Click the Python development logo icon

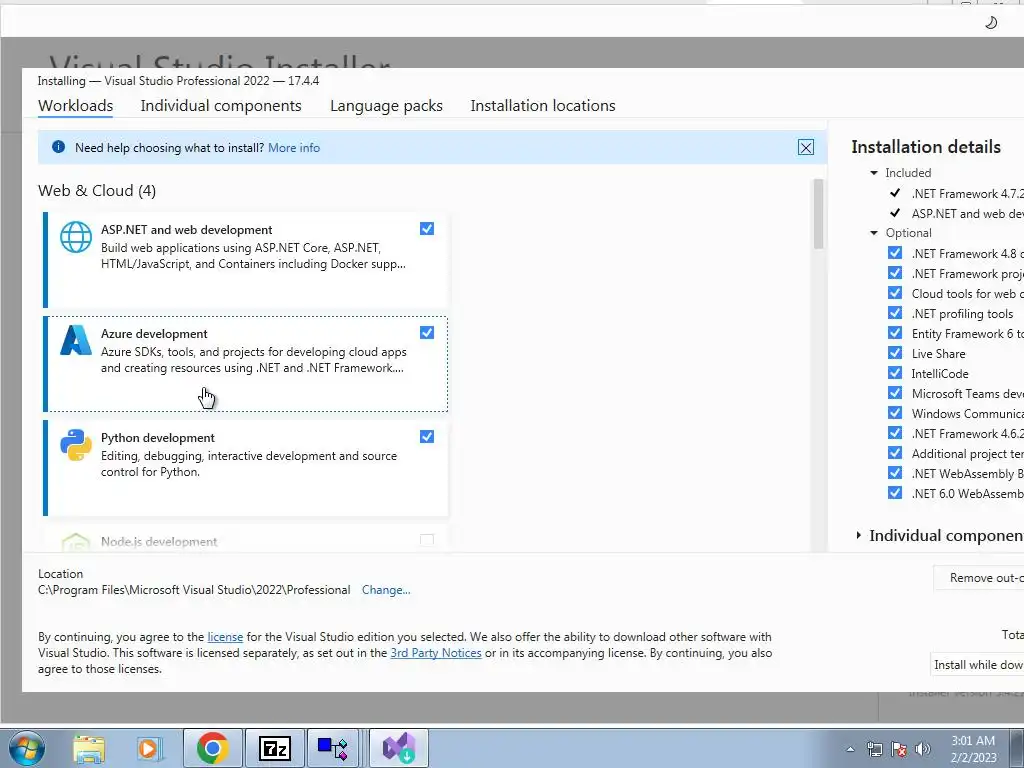[76, 445]
